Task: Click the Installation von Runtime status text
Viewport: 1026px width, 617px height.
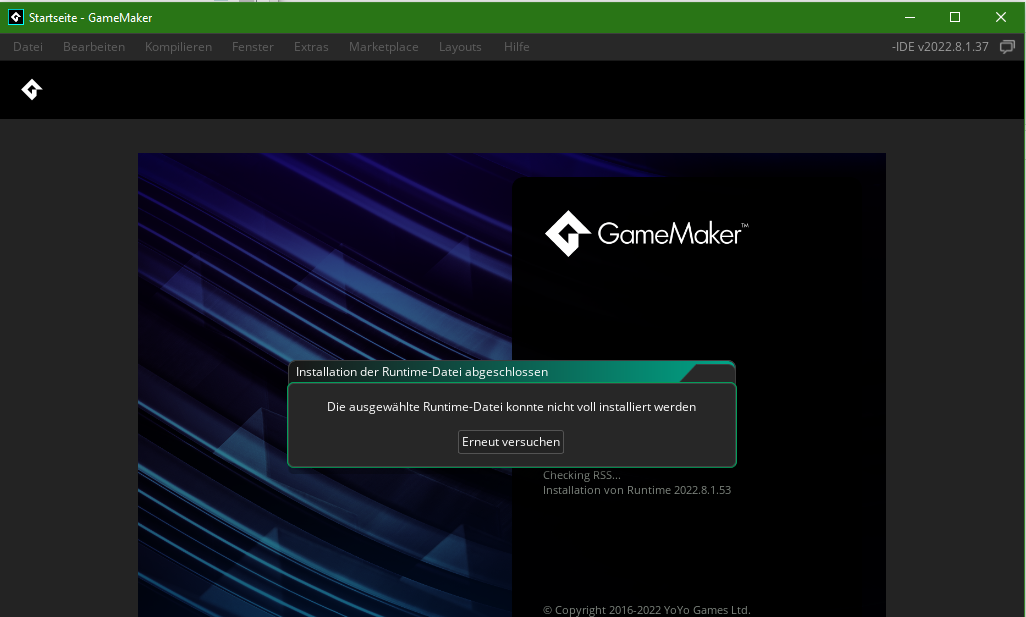Action: tap(636, 490)
